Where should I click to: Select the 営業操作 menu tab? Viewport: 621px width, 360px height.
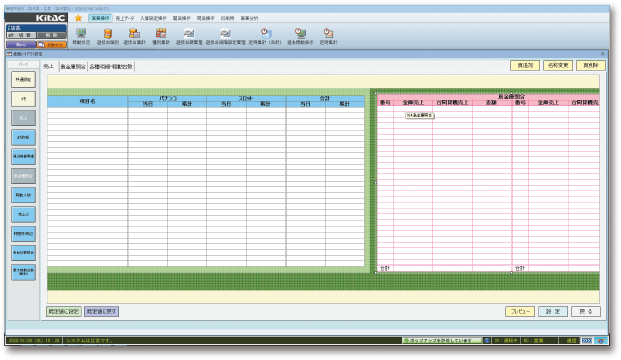pos(100,18)
